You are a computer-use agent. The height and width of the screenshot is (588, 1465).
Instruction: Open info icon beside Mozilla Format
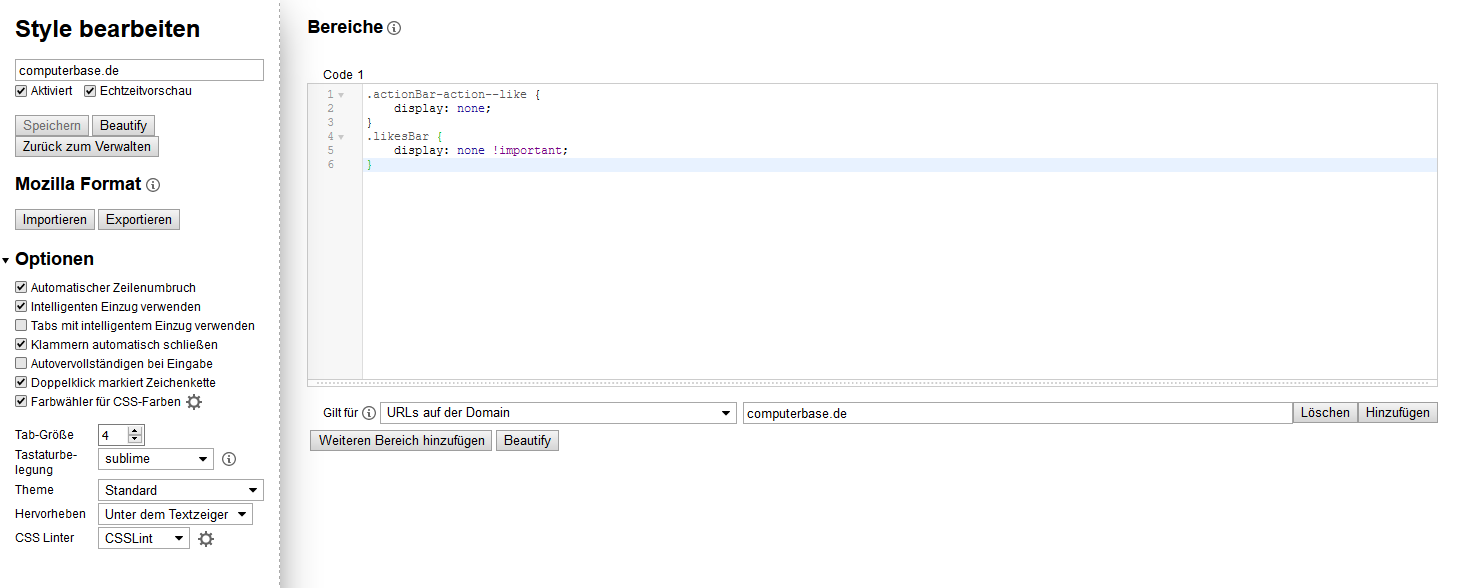153,185
